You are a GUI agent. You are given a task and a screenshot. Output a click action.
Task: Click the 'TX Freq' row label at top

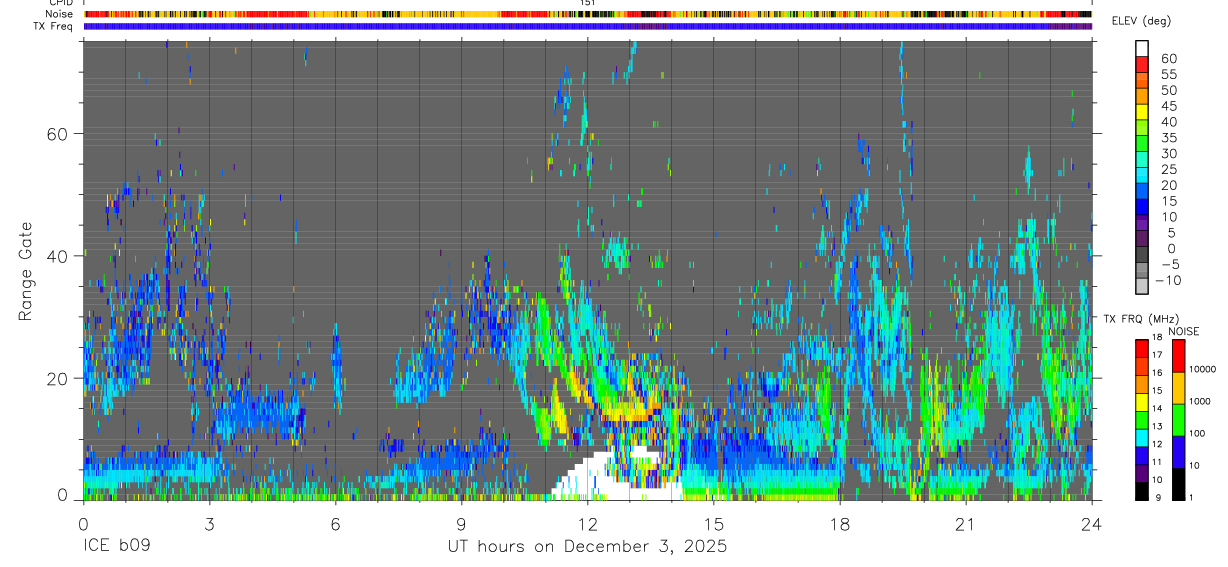(x=54, y=26)
